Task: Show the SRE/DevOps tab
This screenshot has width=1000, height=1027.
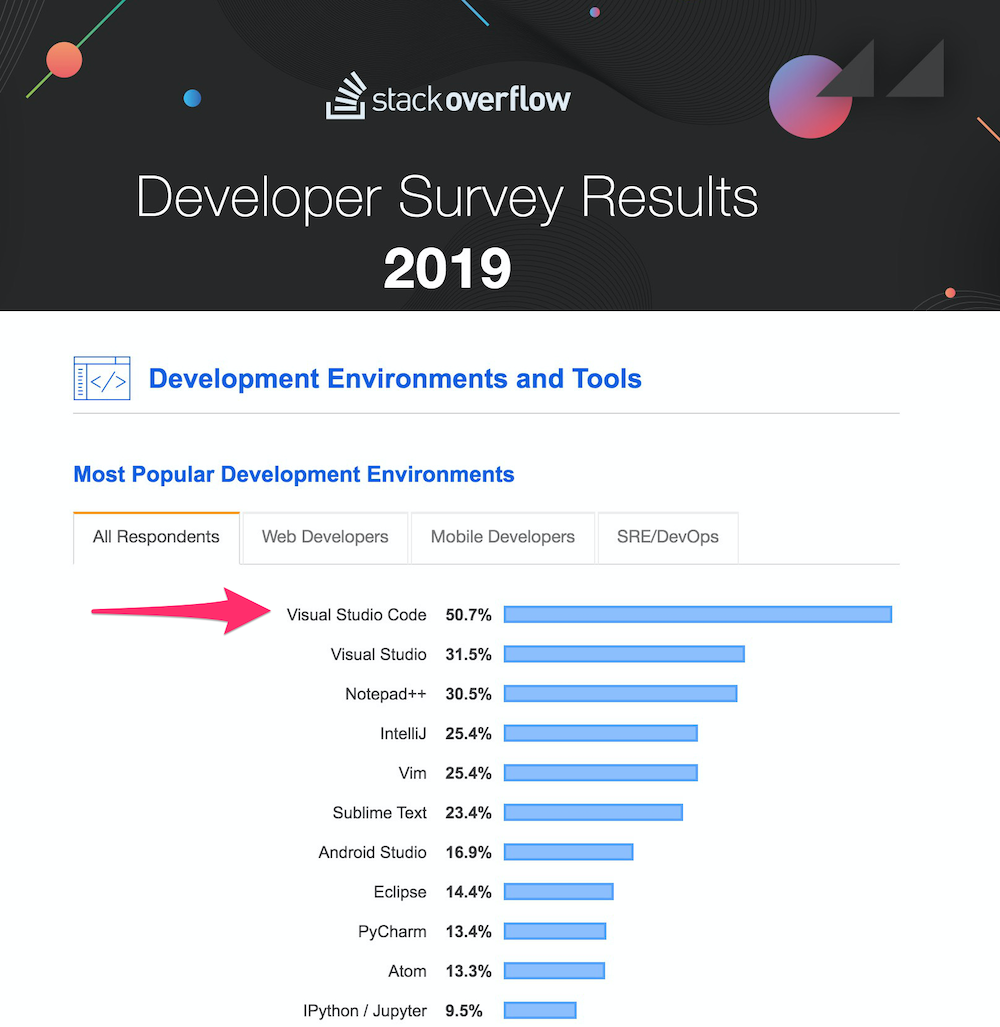Action: [668, 537]
